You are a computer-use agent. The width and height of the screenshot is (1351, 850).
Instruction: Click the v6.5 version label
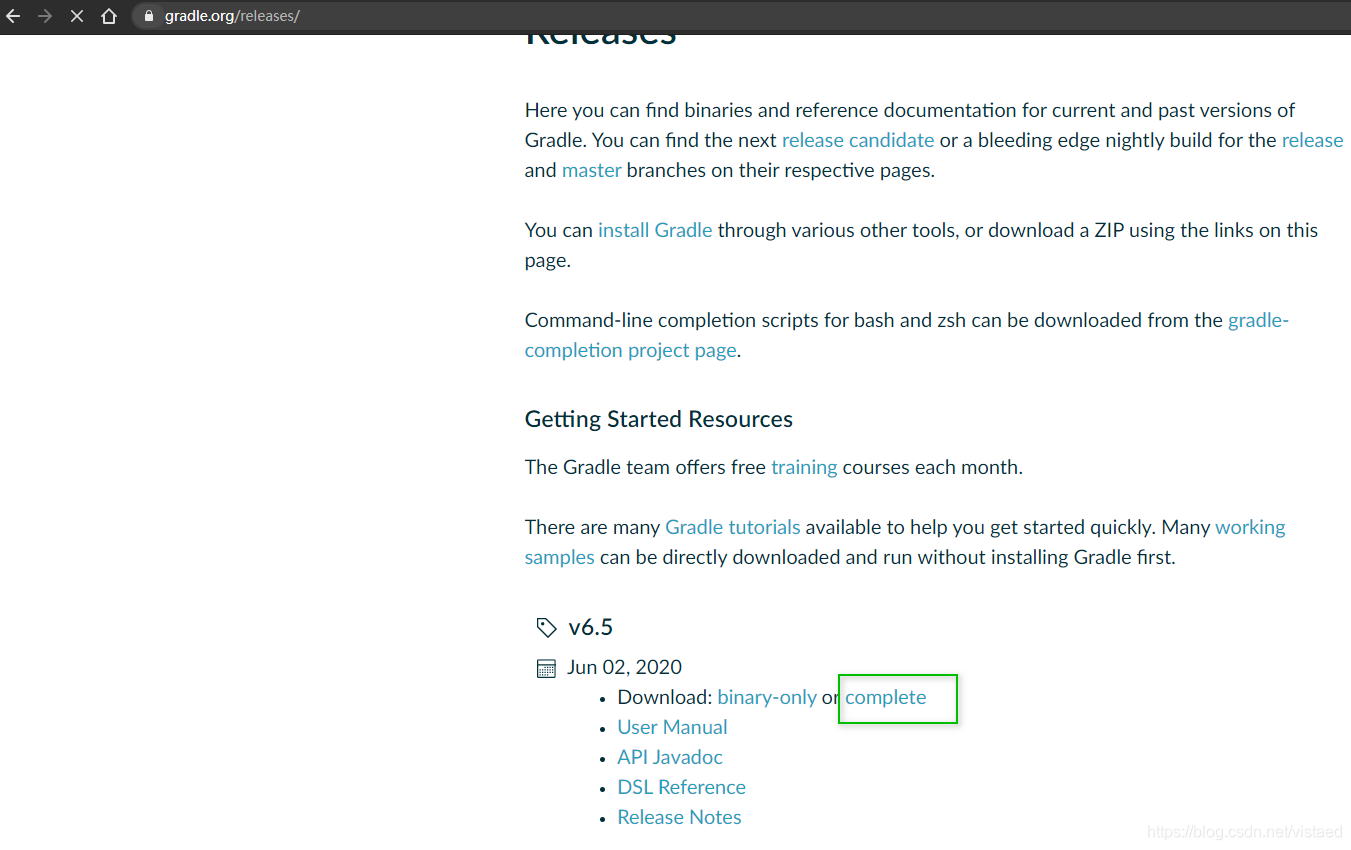[591, 628]
